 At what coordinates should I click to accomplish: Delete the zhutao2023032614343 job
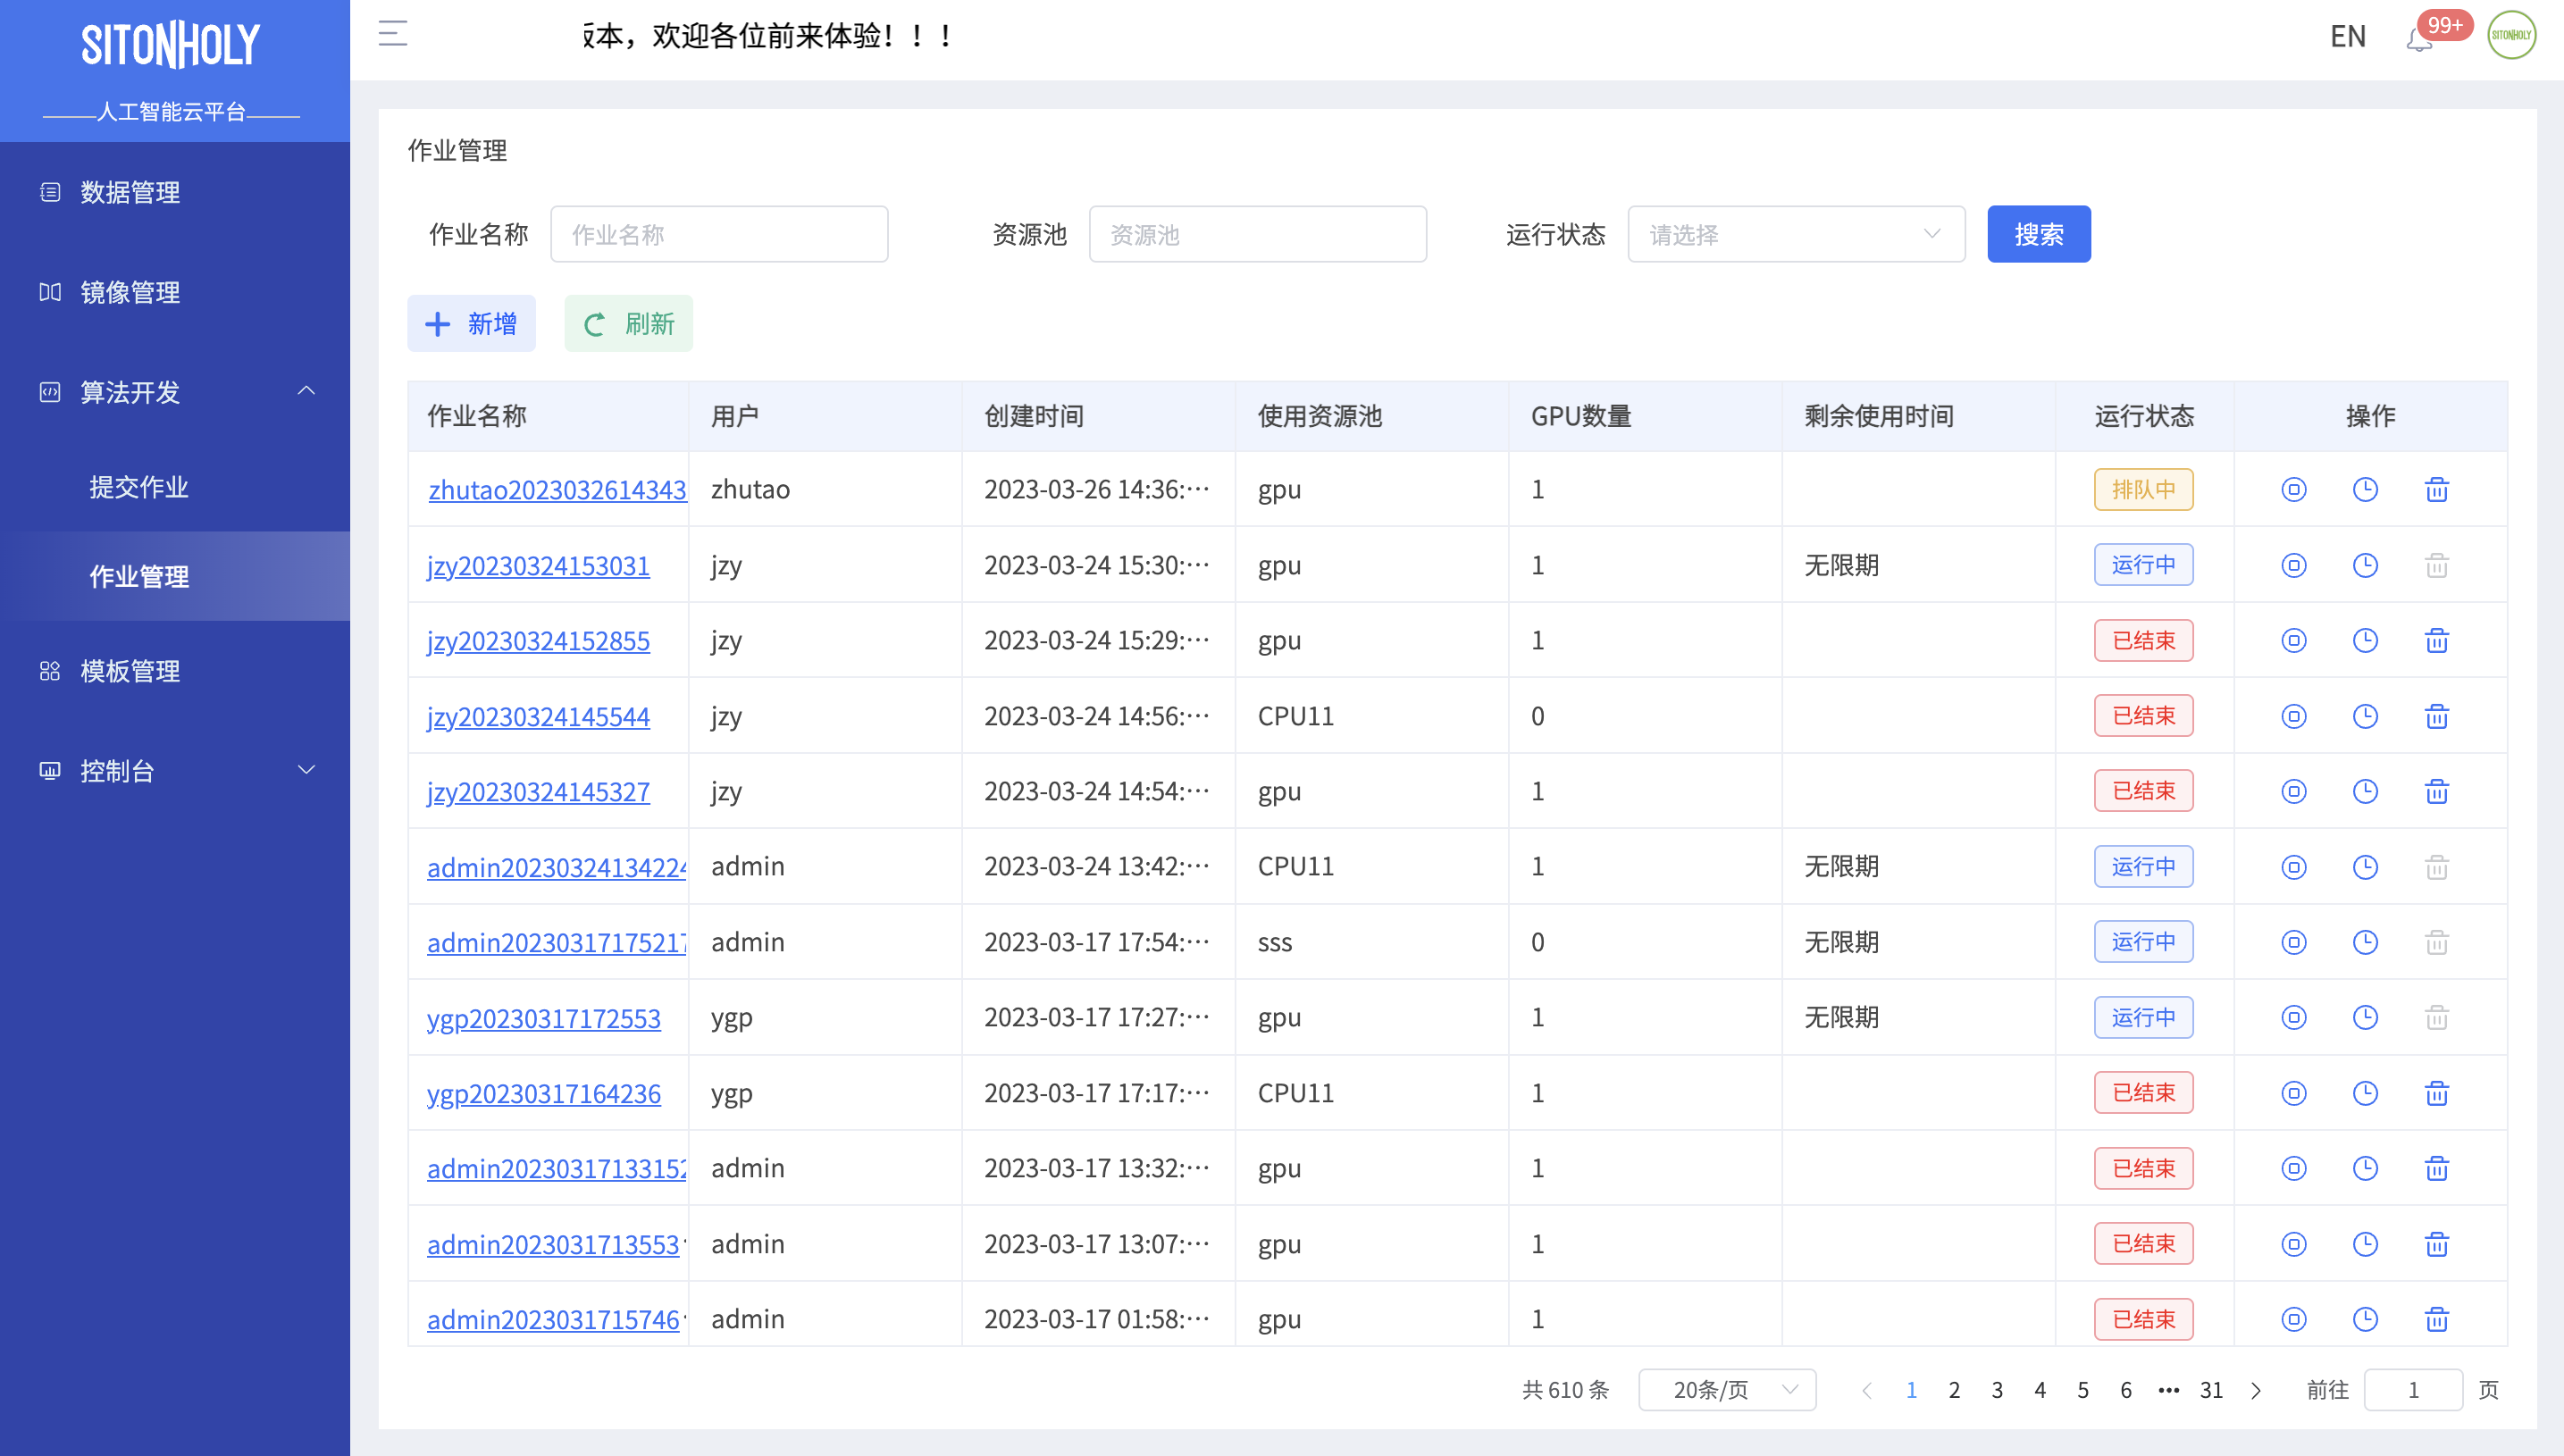pos(2436,489)
